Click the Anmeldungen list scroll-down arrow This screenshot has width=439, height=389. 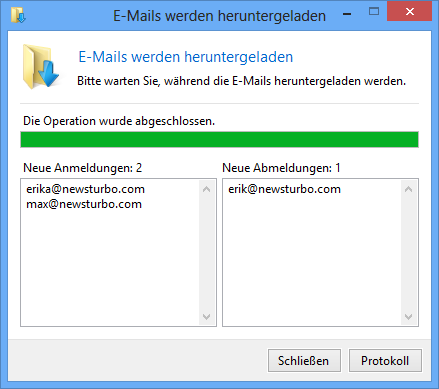[x=206, y=316]
